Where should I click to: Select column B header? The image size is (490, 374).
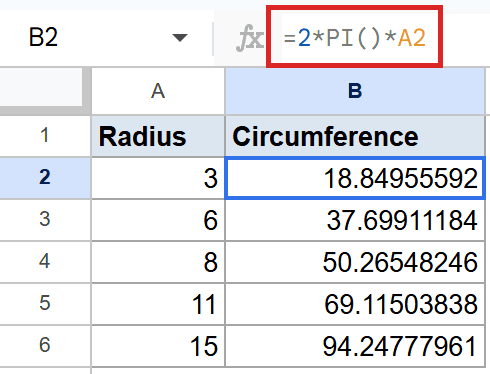[x=355, y=91]
